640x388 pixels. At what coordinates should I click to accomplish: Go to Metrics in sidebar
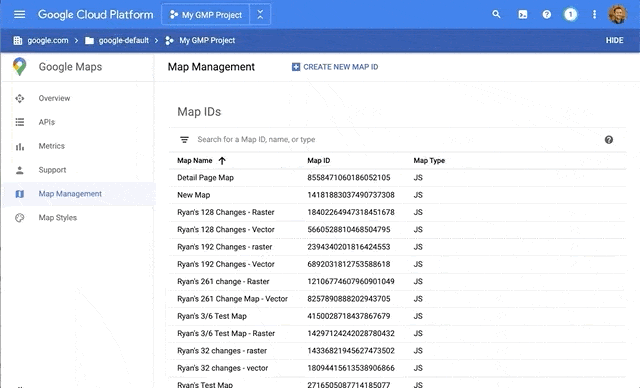pyautogui.click(x=51, y=146)
